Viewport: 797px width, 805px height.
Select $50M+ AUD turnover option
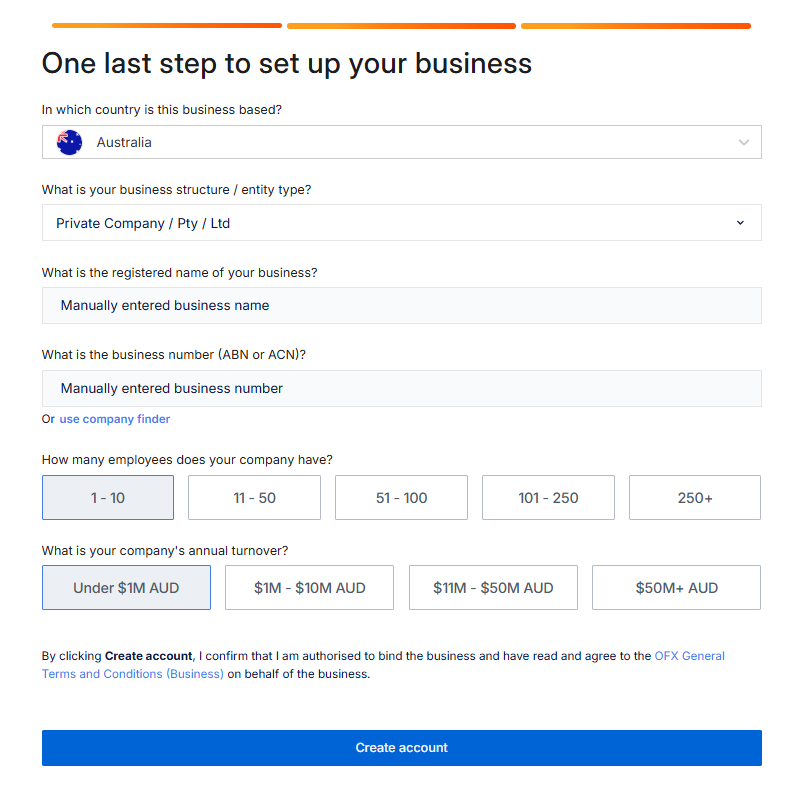click(x=676, y=588)
